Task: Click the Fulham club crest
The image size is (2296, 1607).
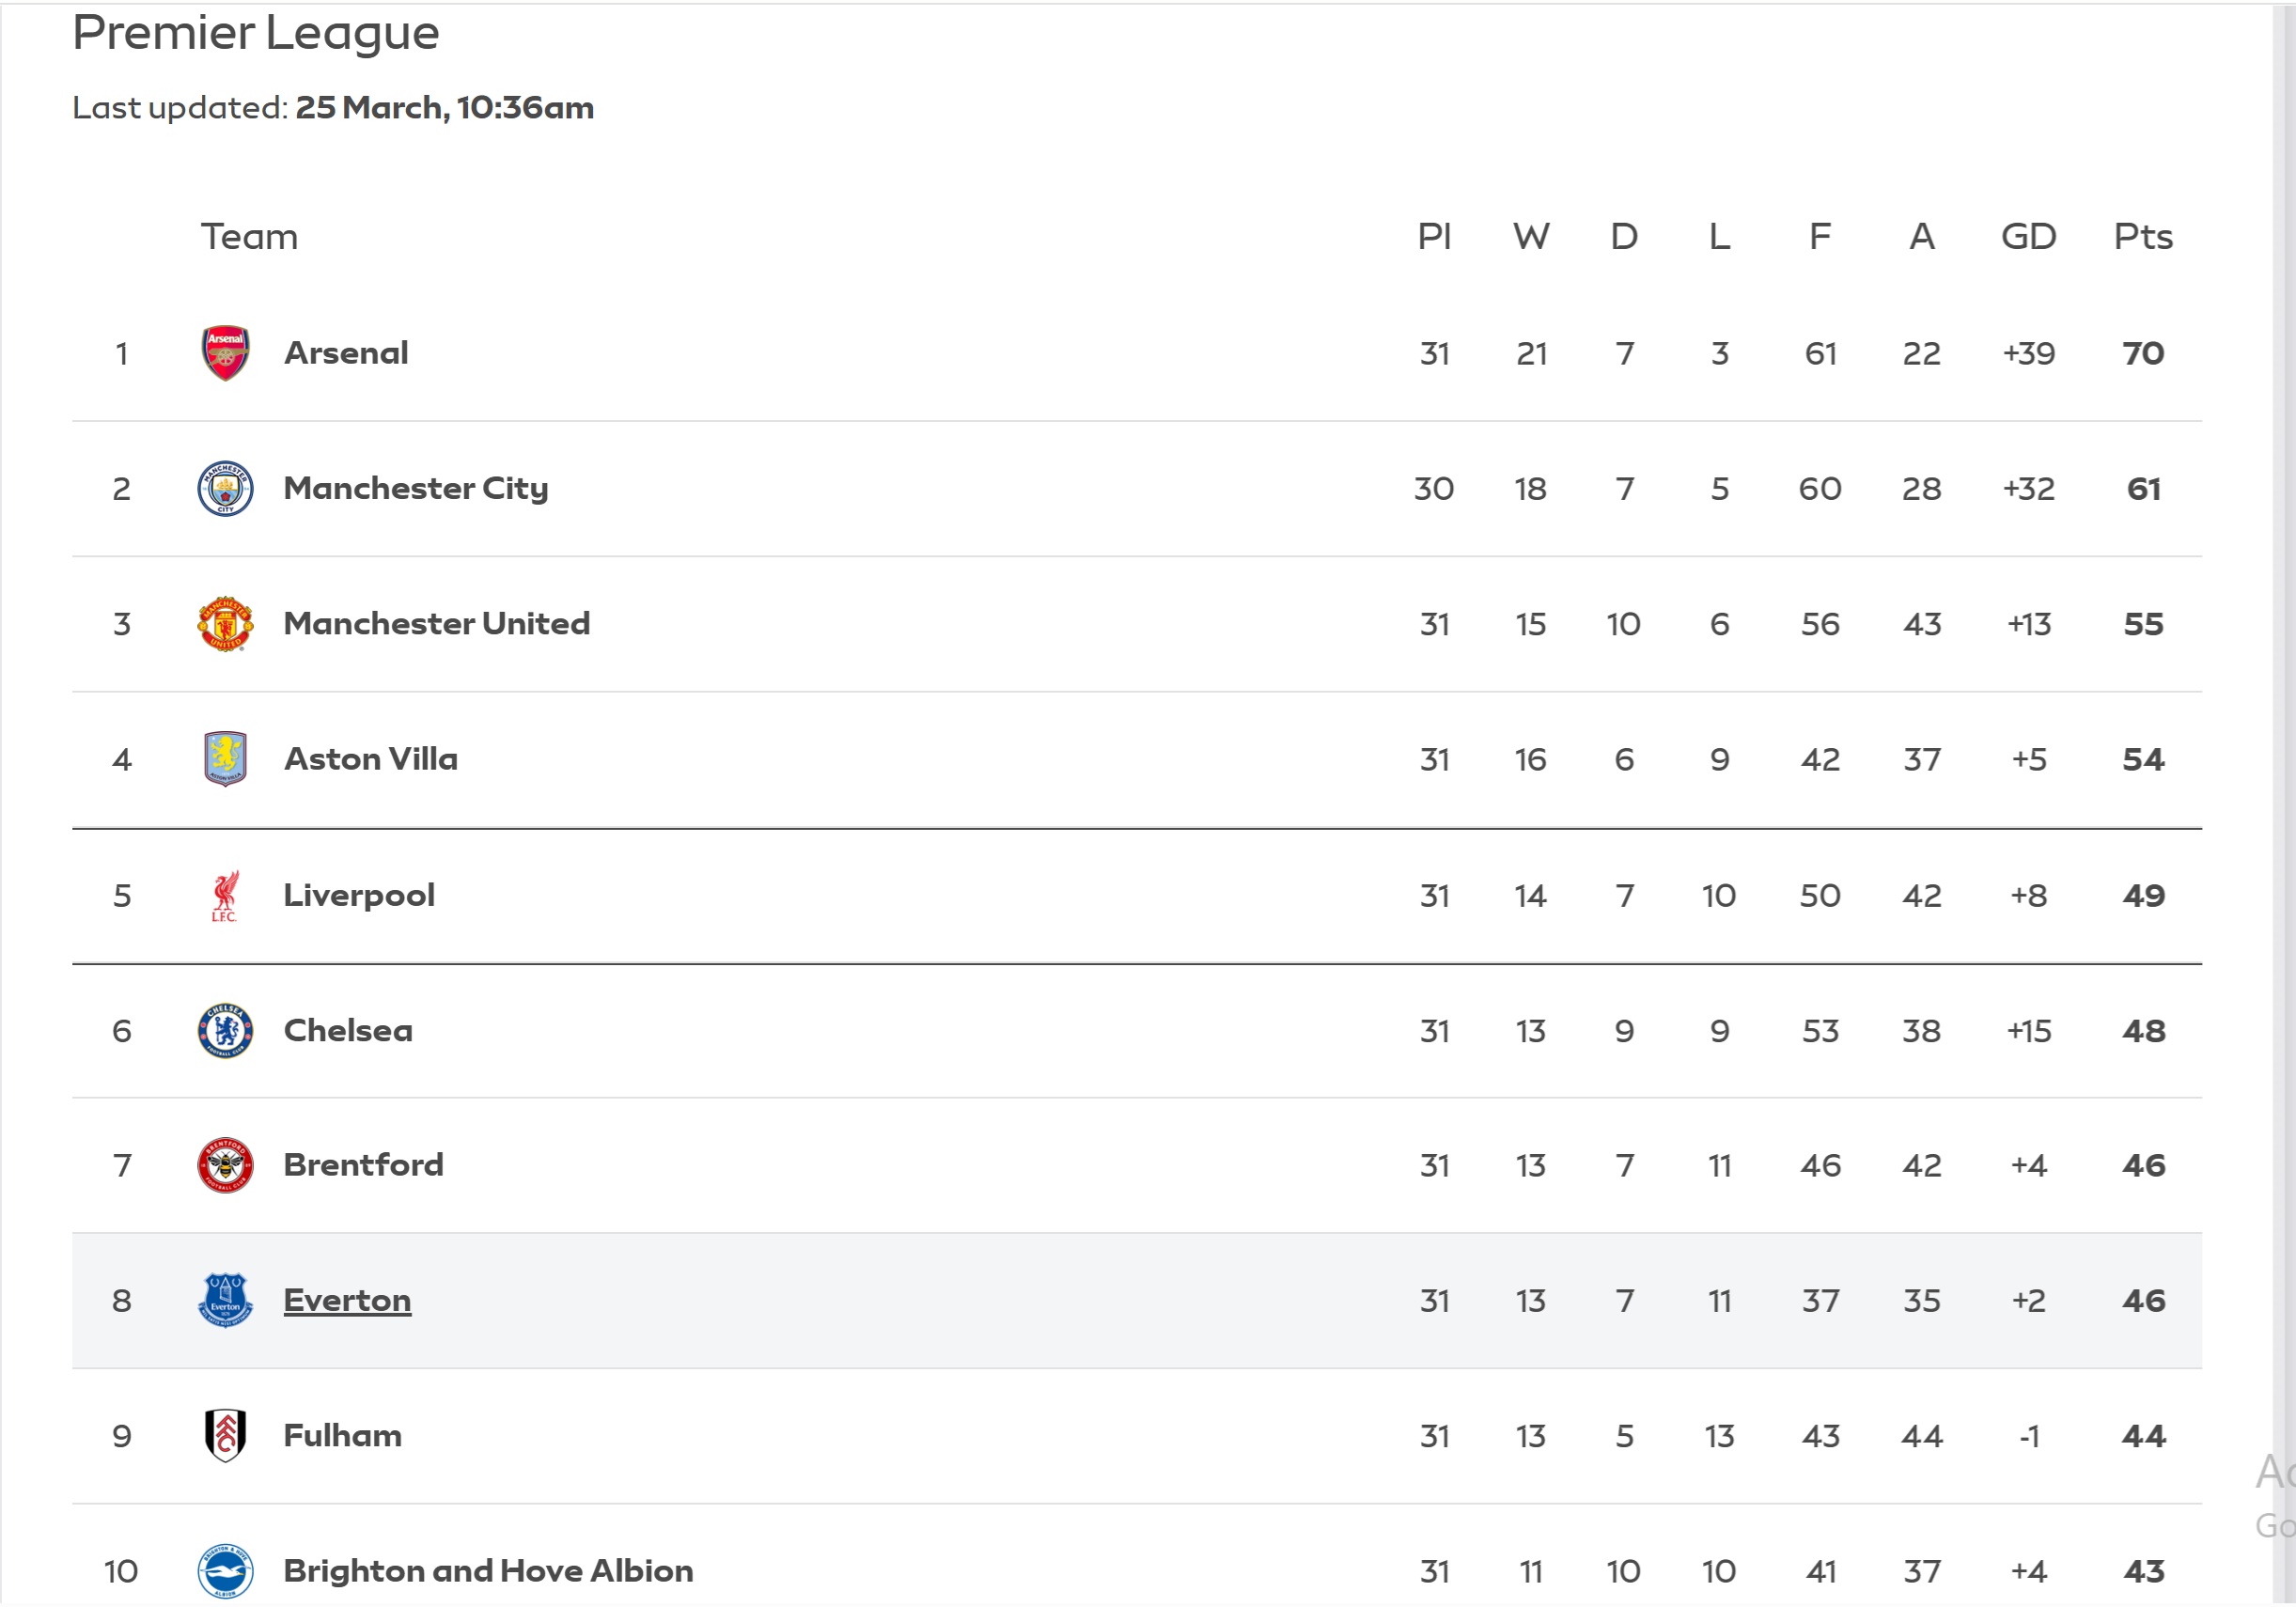Action: coord(225,1435)
